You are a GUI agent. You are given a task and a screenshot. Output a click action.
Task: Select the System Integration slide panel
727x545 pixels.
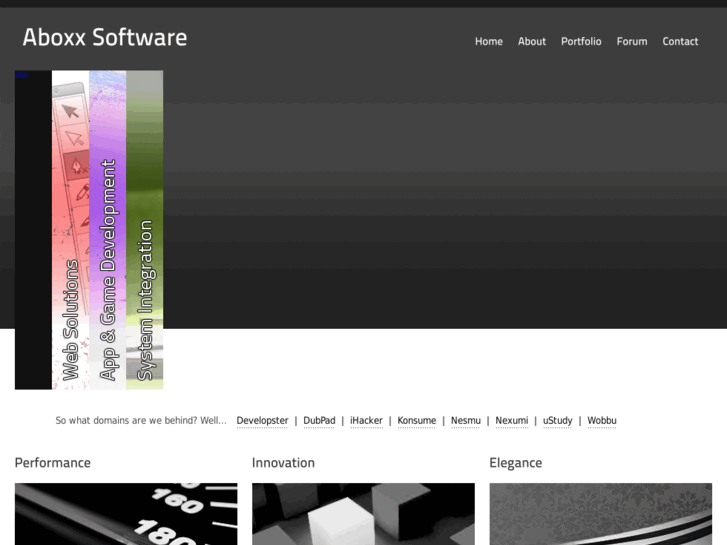pos(145,230)
